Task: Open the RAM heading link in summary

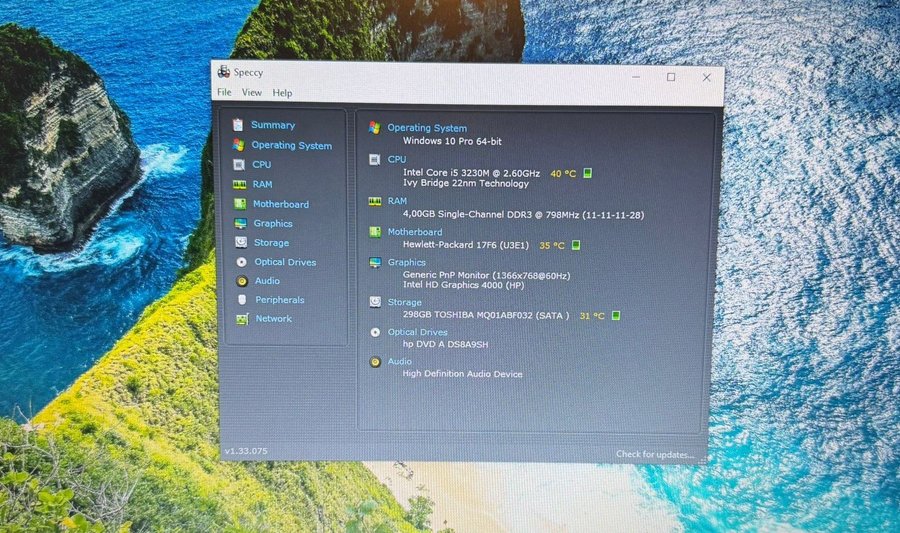Action: click(x=397, y=201)
